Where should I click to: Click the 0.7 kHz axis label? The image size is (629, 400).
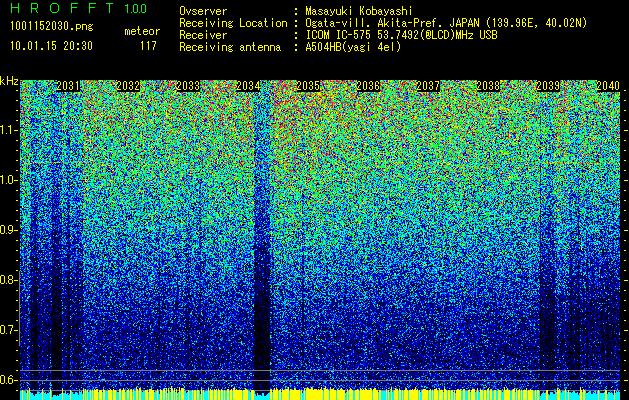9,330
